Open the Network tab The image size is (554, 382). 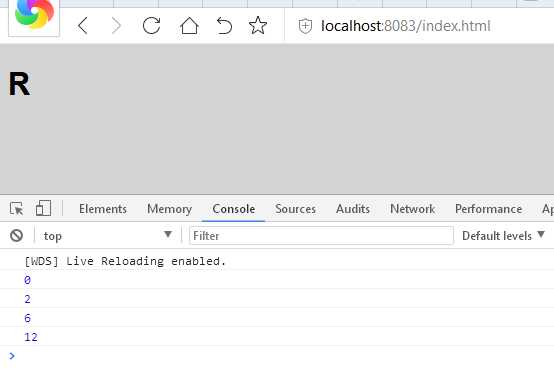[412, 209]
